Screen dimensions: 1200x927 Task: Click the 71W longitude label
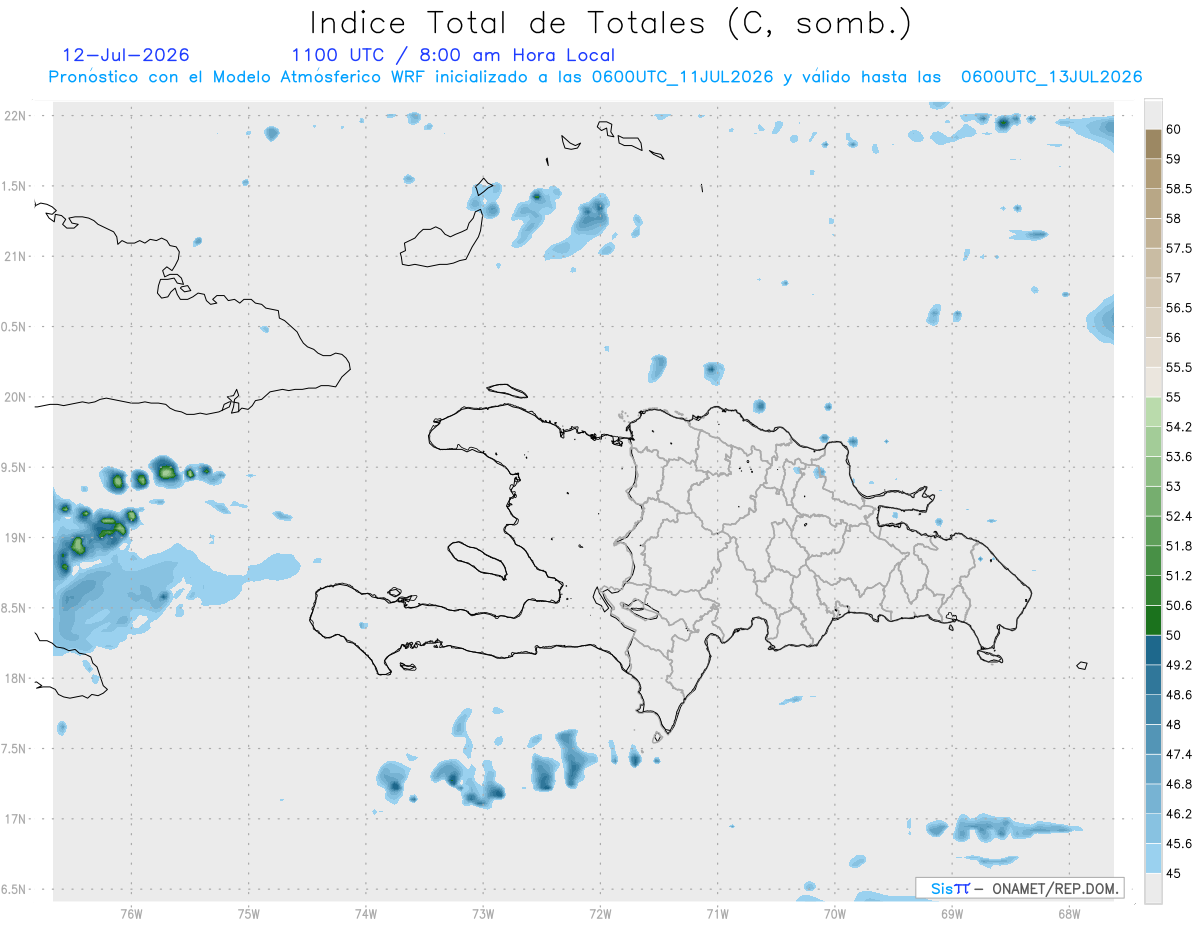tap(717, 913)
